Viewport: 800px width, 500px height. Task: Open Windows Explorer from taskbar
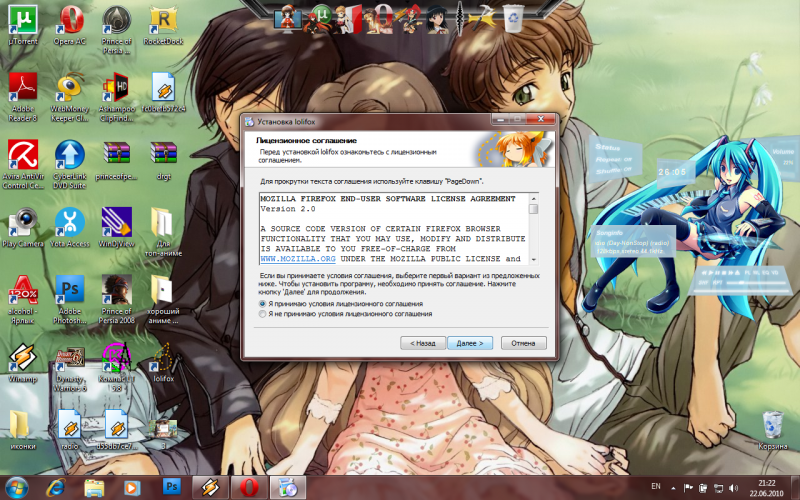[x=94, y=488]
